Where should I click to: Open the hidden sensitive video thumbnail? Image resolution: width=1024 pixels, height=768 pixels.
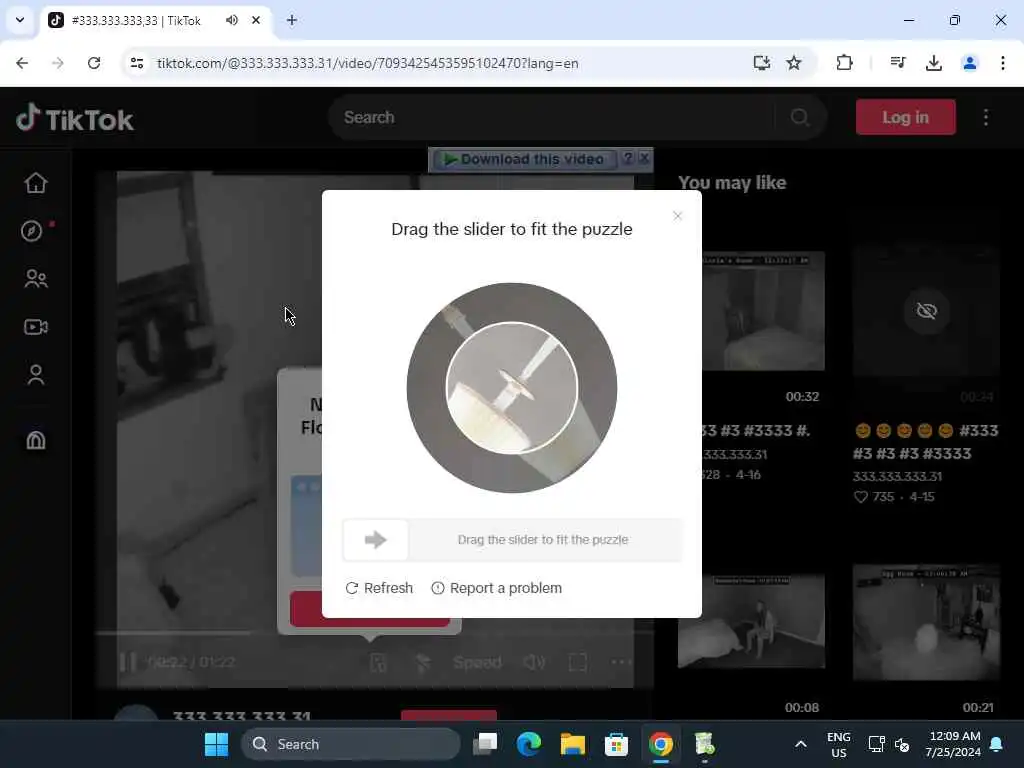pos(926,311)
